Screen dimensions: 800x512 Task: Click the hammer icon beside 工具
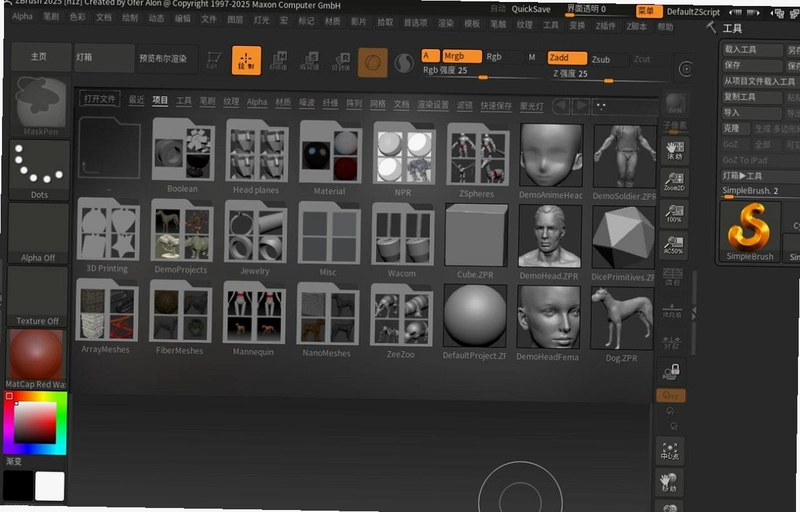(x=711, y=27)
